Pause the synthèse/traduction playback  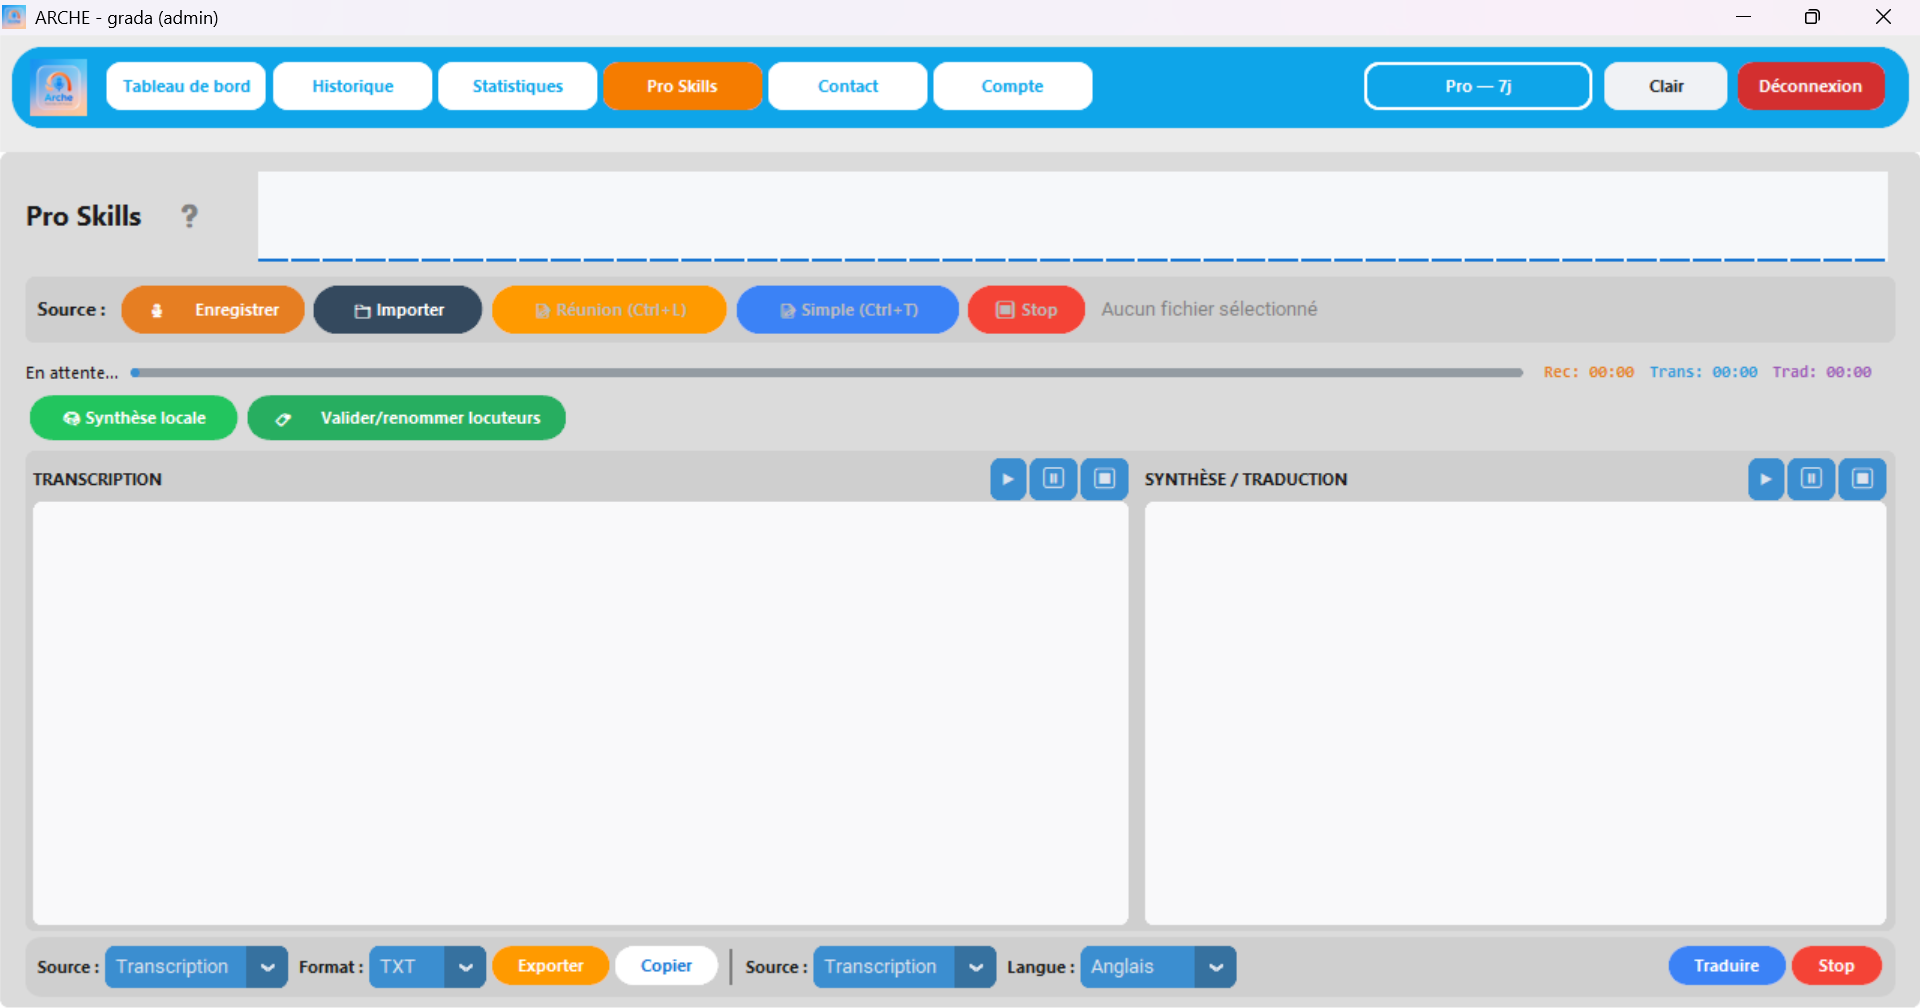click(x=1811, y=479)
